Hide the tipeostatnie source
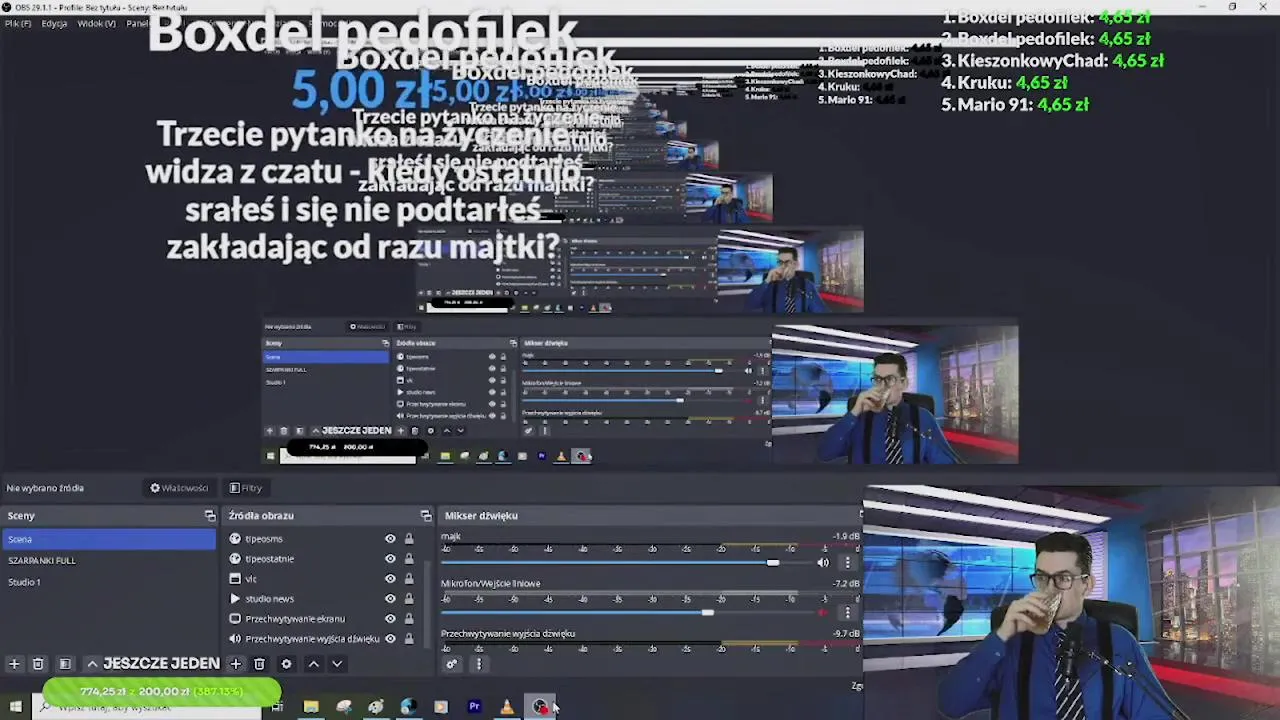 [390, 559]
